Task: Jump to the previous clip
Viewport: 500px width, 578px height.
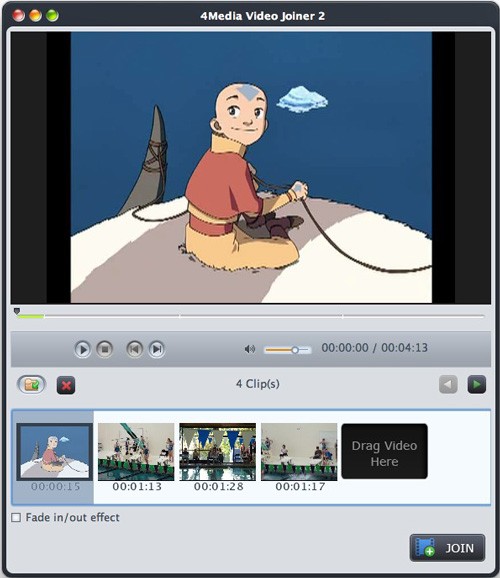Action: tap(135, 349)
